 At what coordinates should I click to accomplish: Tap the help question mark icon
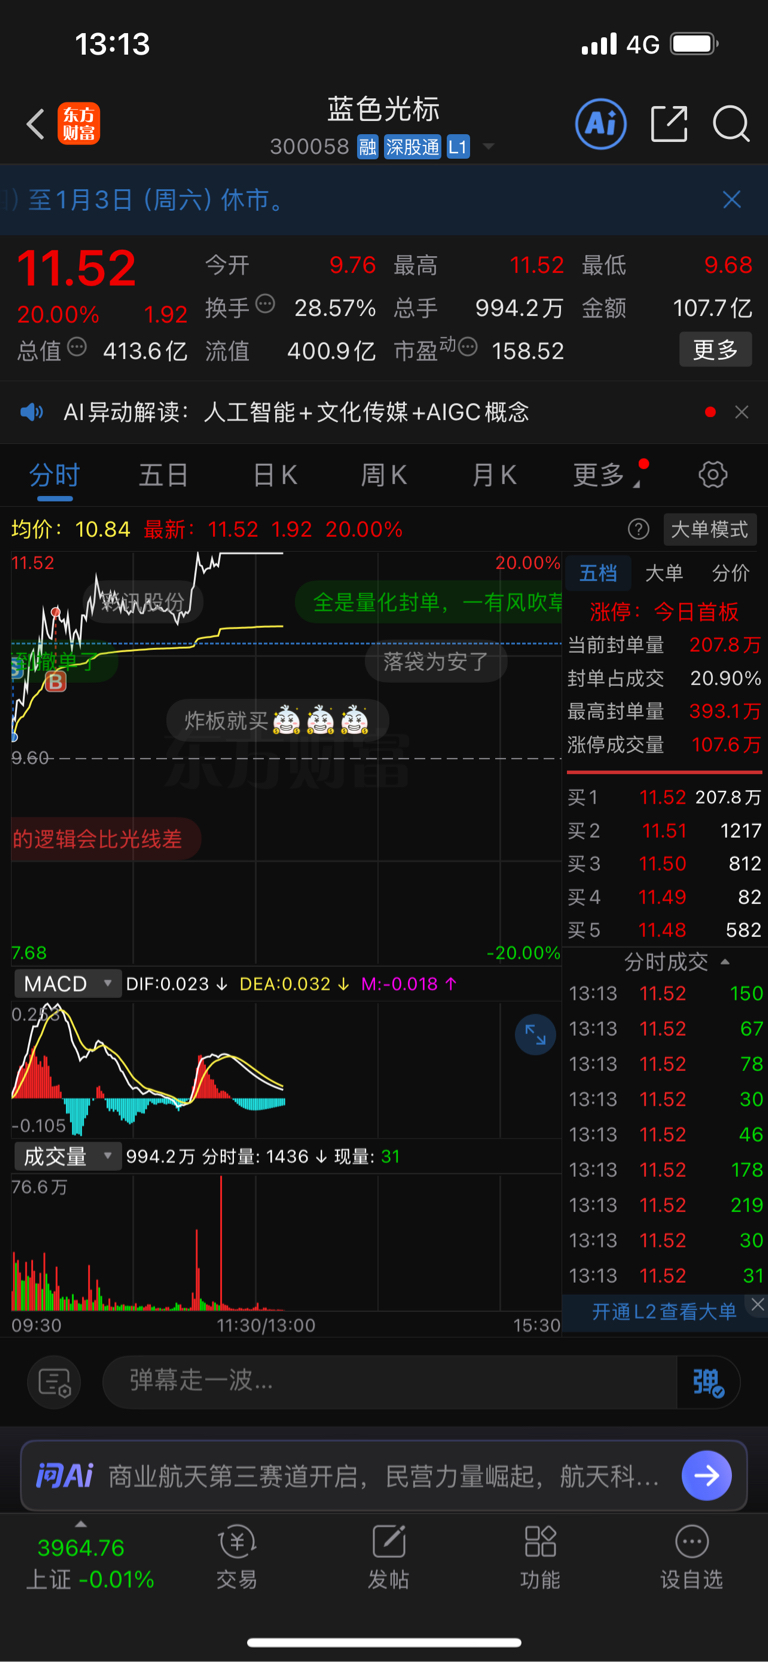click(x=638, y=529)
